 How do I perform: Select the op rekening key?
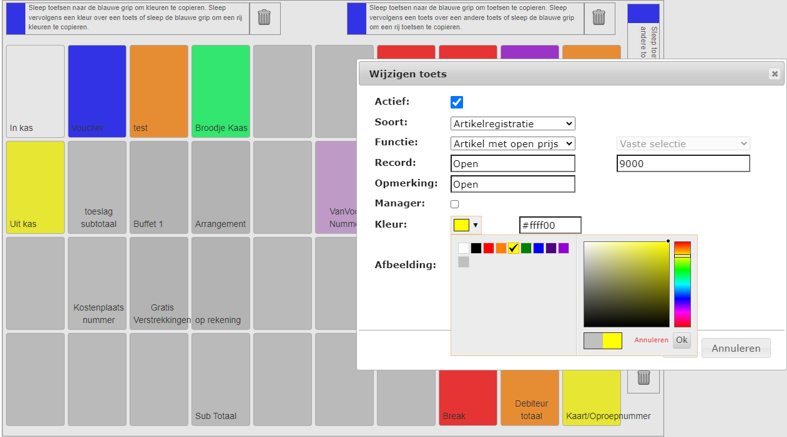[221, 283]
